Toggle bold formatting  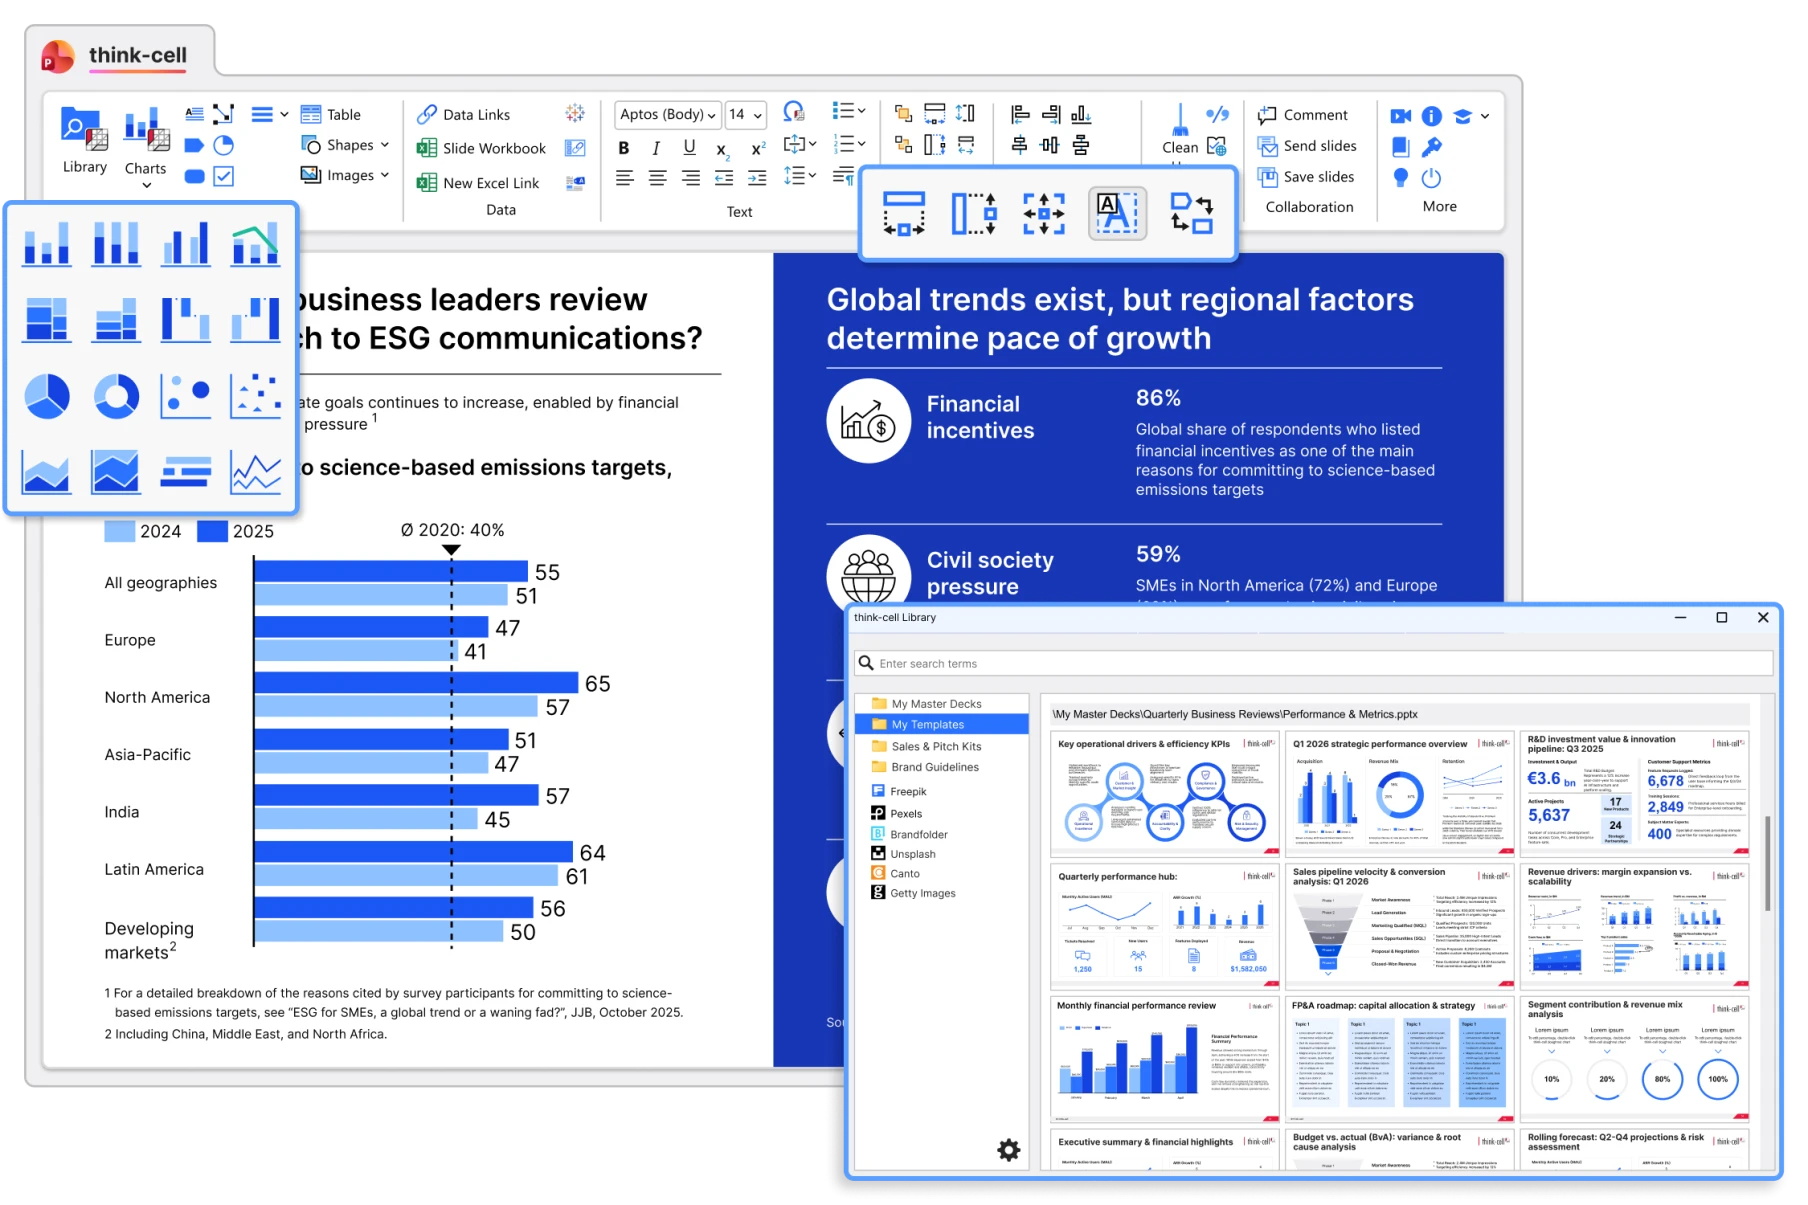623,148
